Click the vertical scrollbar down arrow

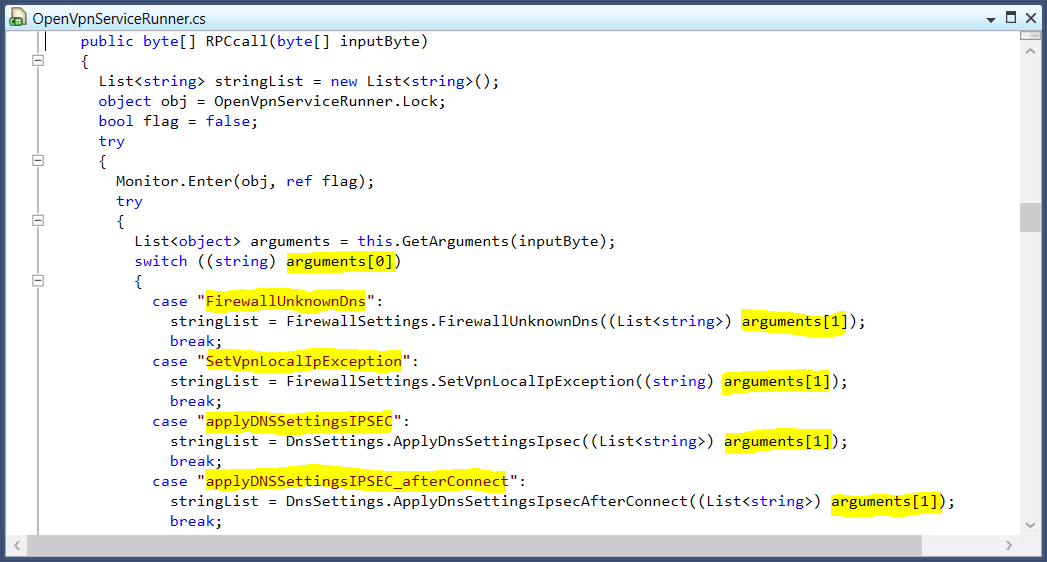tap(1030, 525)
